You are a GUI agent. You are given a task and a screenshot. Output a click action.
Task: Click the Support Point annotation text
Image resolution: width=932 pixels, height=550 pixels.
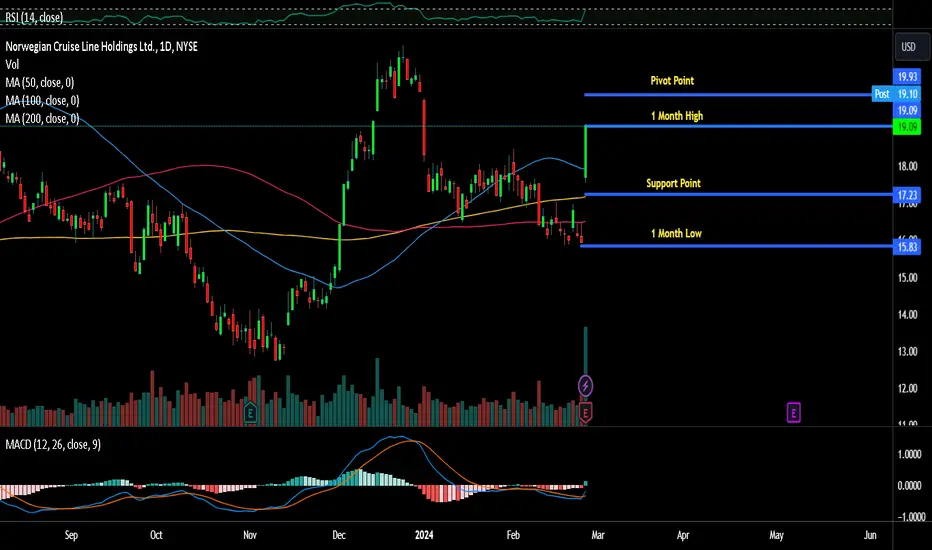point(673,183)
